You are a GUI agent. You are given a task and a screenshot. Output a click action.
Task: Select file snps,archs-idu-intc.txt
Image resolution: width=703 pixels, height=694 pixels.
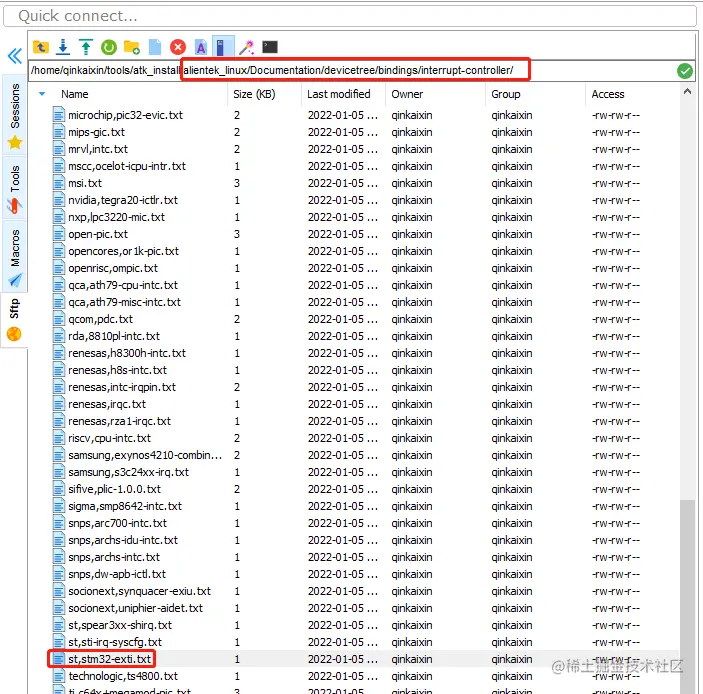(123, 541)
